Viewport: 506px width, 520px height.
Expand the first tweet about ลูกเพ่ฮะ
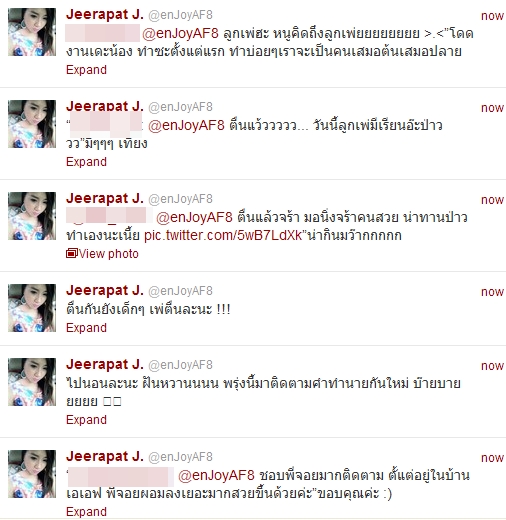(x=86, y=70)
